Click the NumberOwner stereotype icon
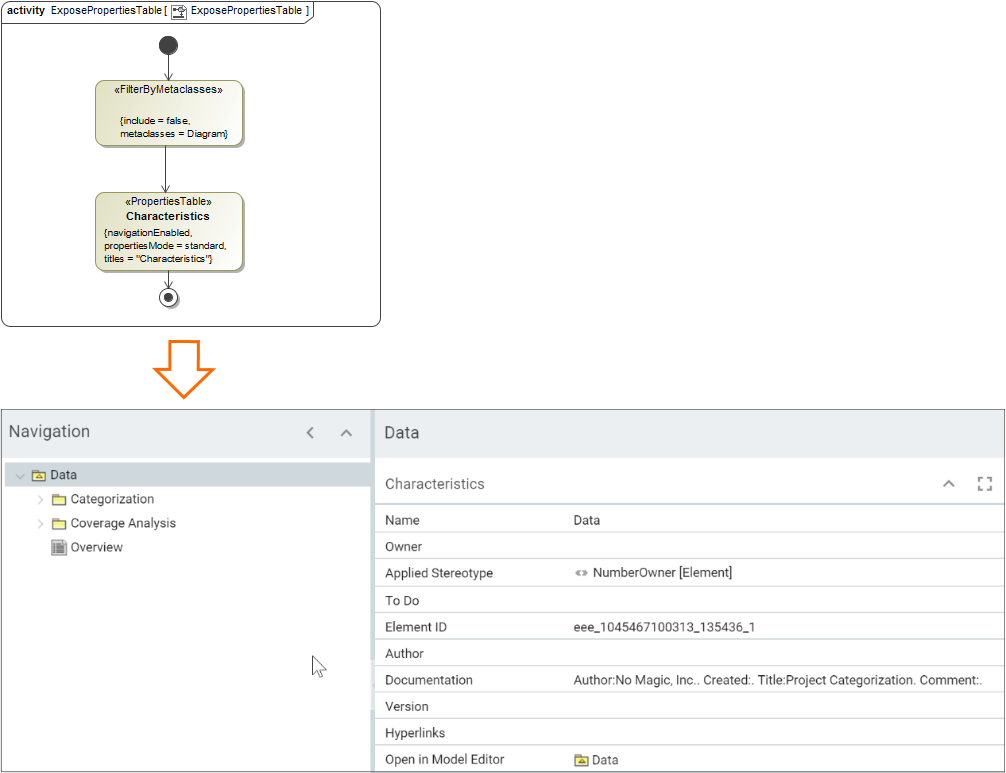 [x=581, y=573]
